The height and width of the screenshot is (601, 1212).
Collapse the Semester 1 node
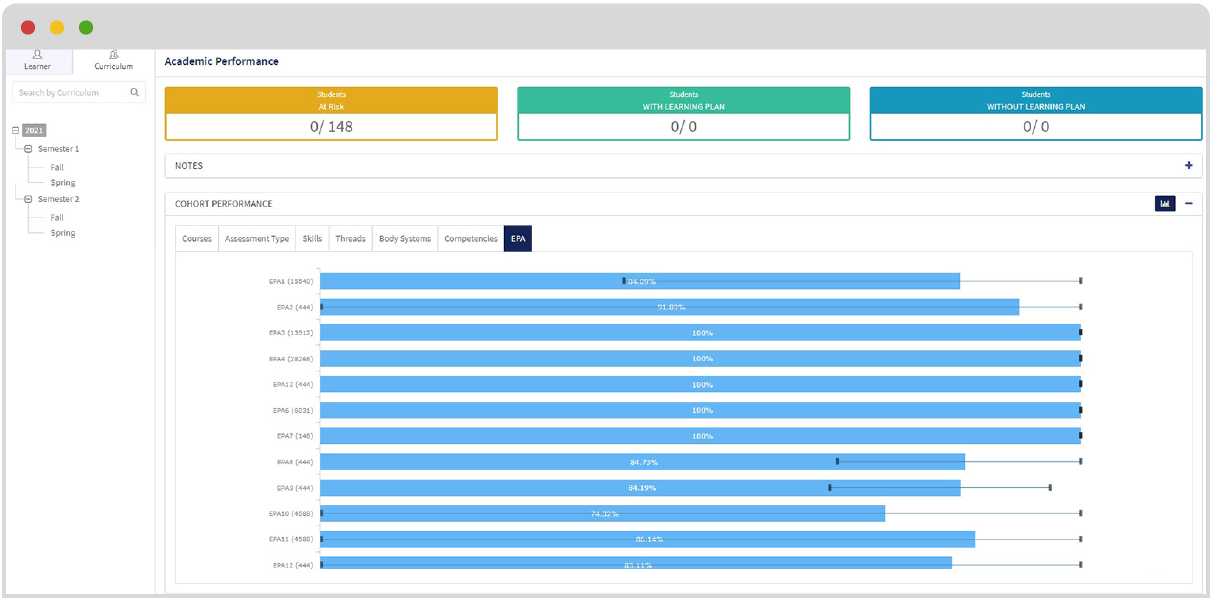[x=28, y=149]
